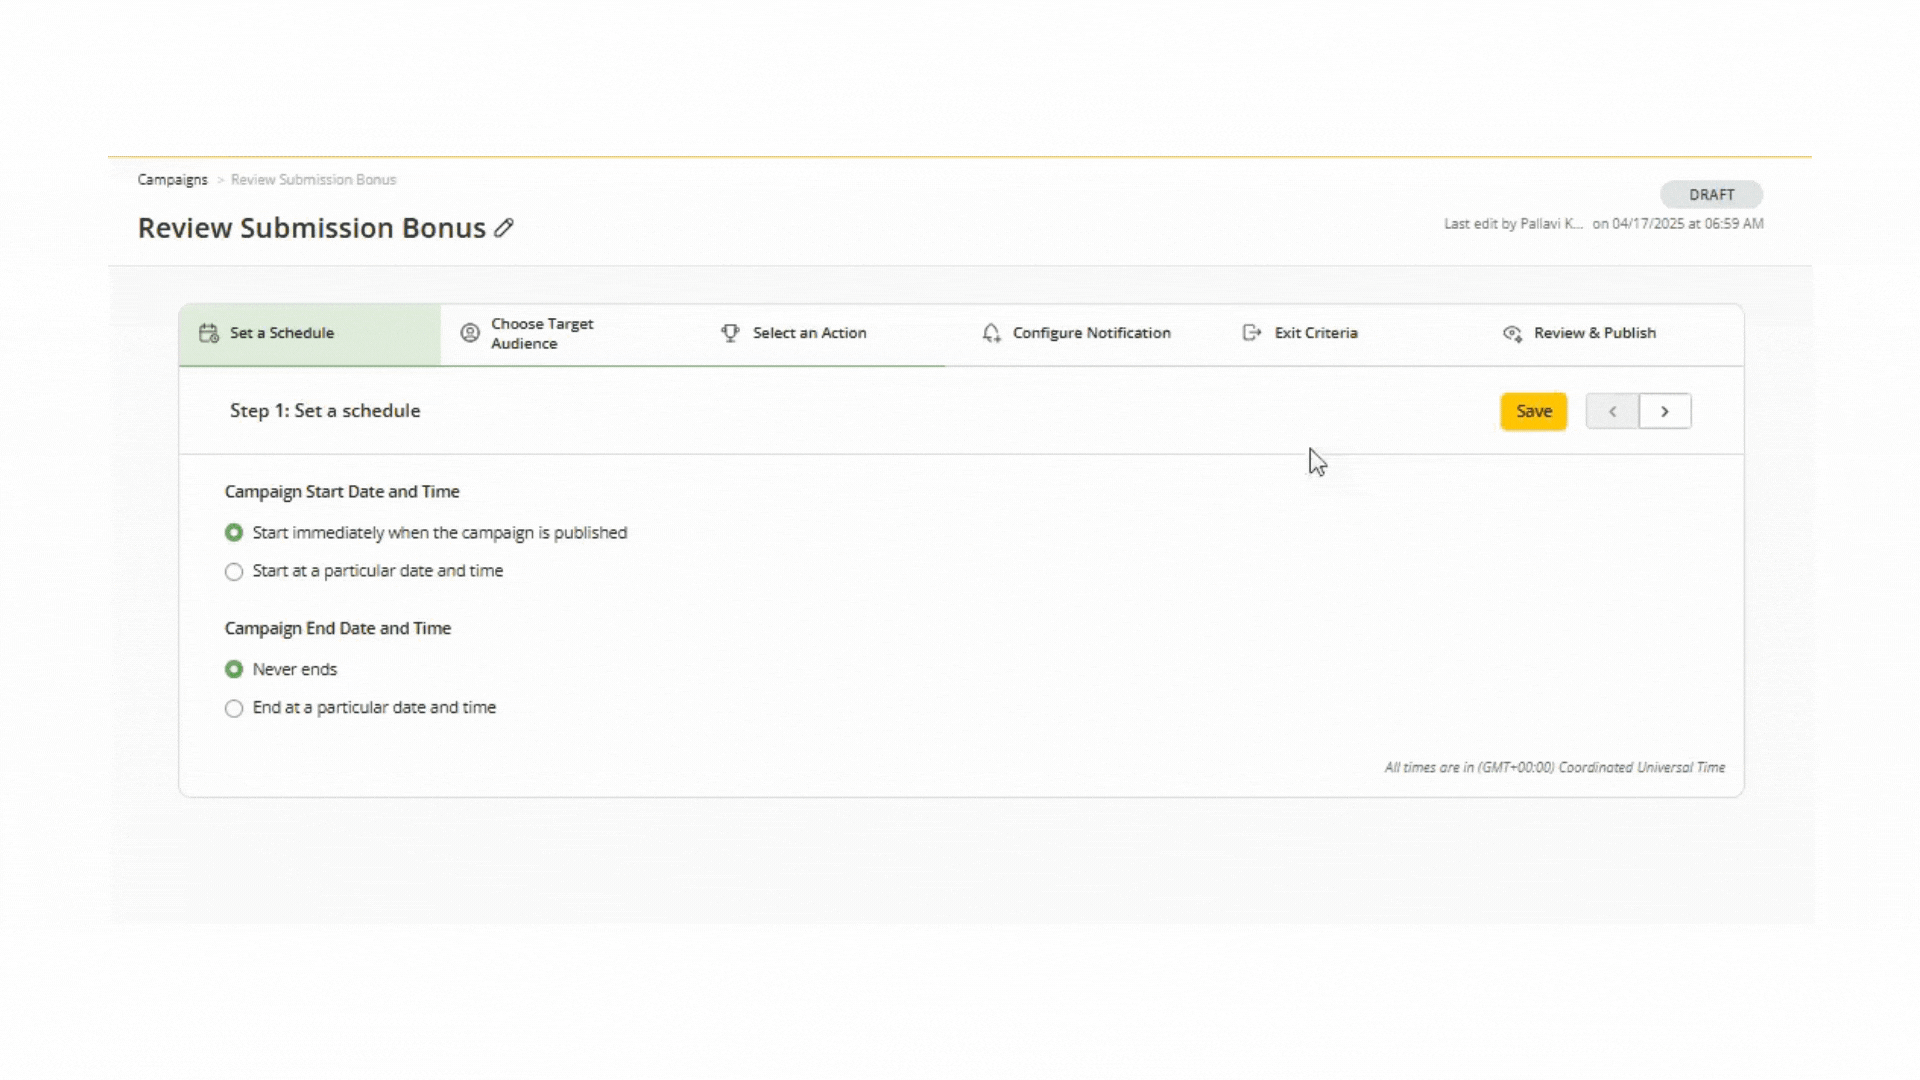Click the trophy icon for Select an Action

point(730,333)
